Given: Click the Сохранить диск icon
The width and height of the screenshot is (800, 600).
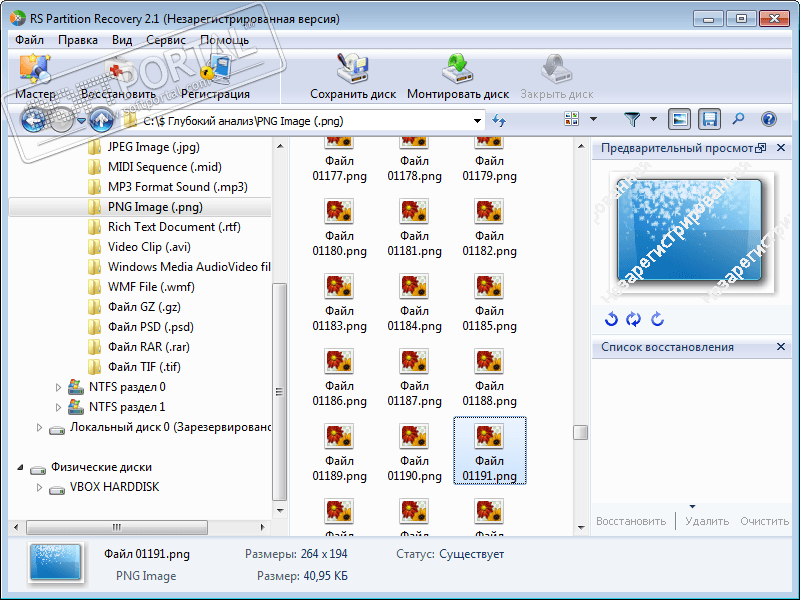Looking at the screenshot, I should tap(353, 77).
